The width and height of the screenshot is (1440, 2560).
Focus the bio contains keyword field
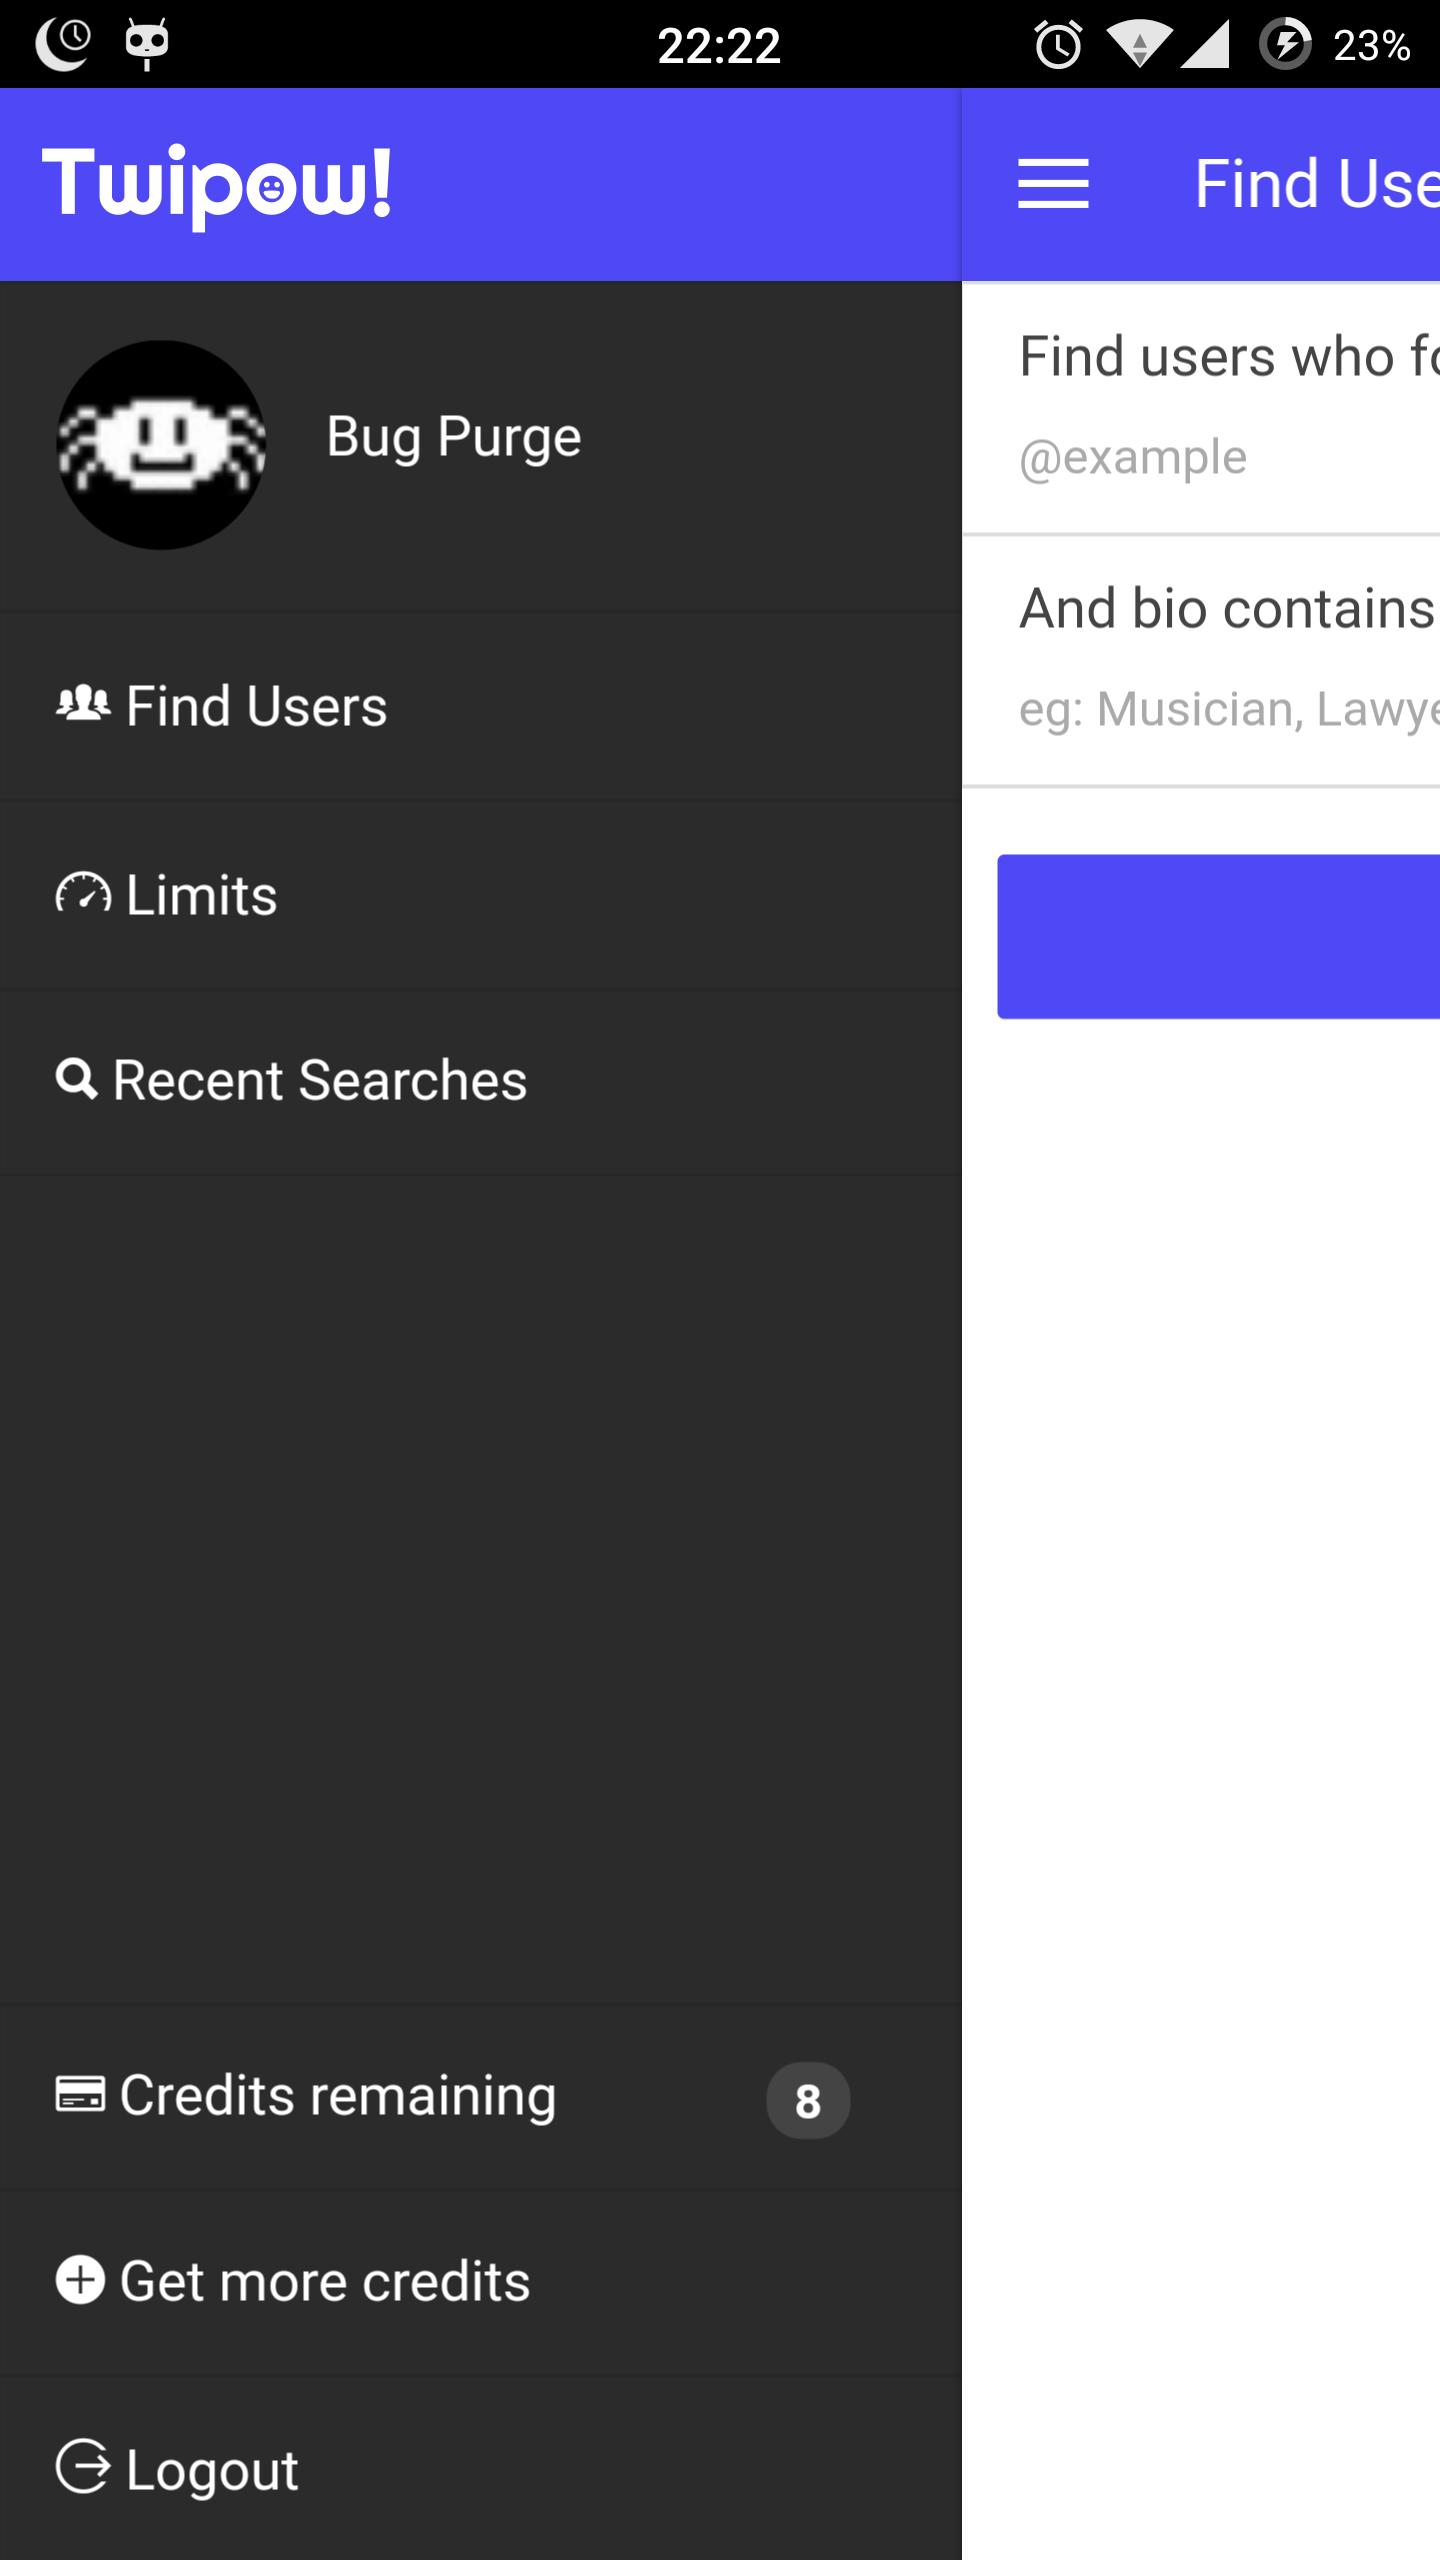(1201, 709)
